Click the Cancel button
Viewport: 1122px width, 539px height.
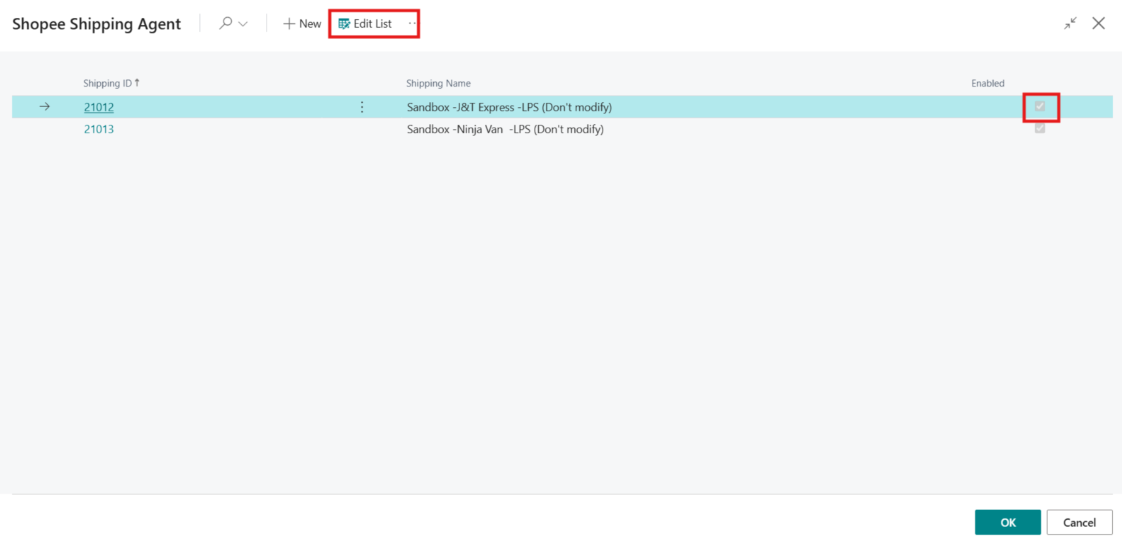tap(1079, 523)
